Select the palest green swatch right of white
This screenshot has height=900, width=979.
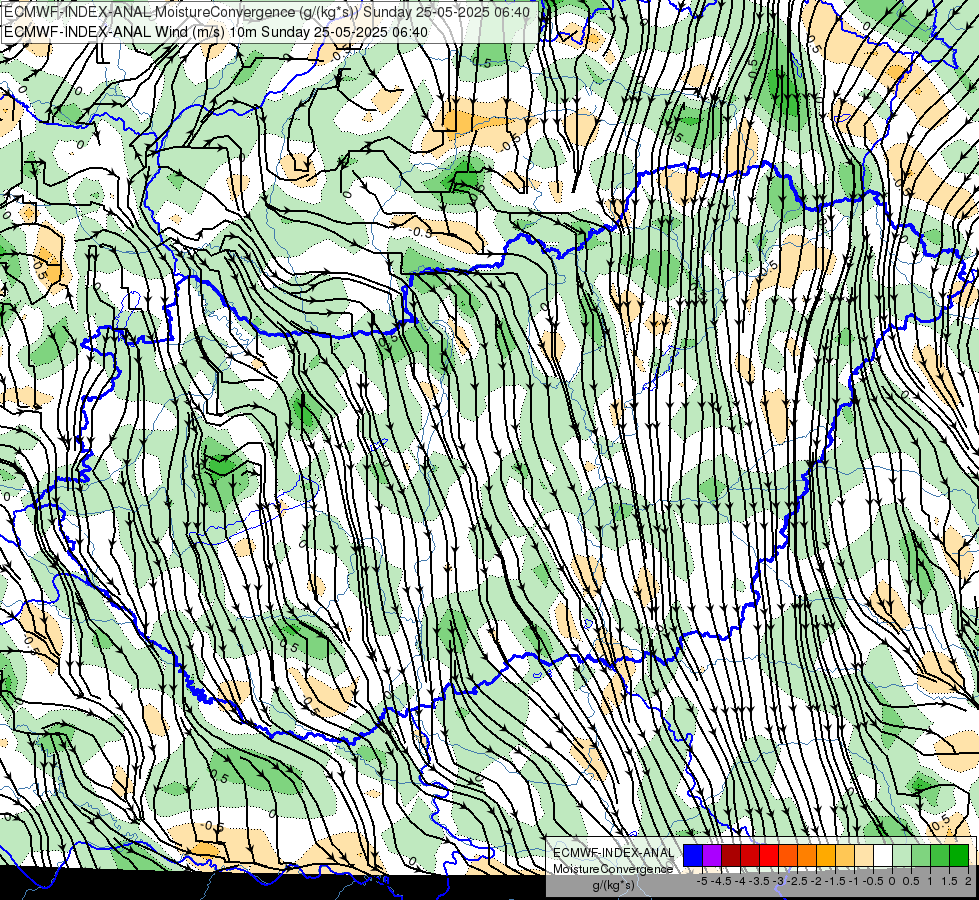[x=902, y=855]
